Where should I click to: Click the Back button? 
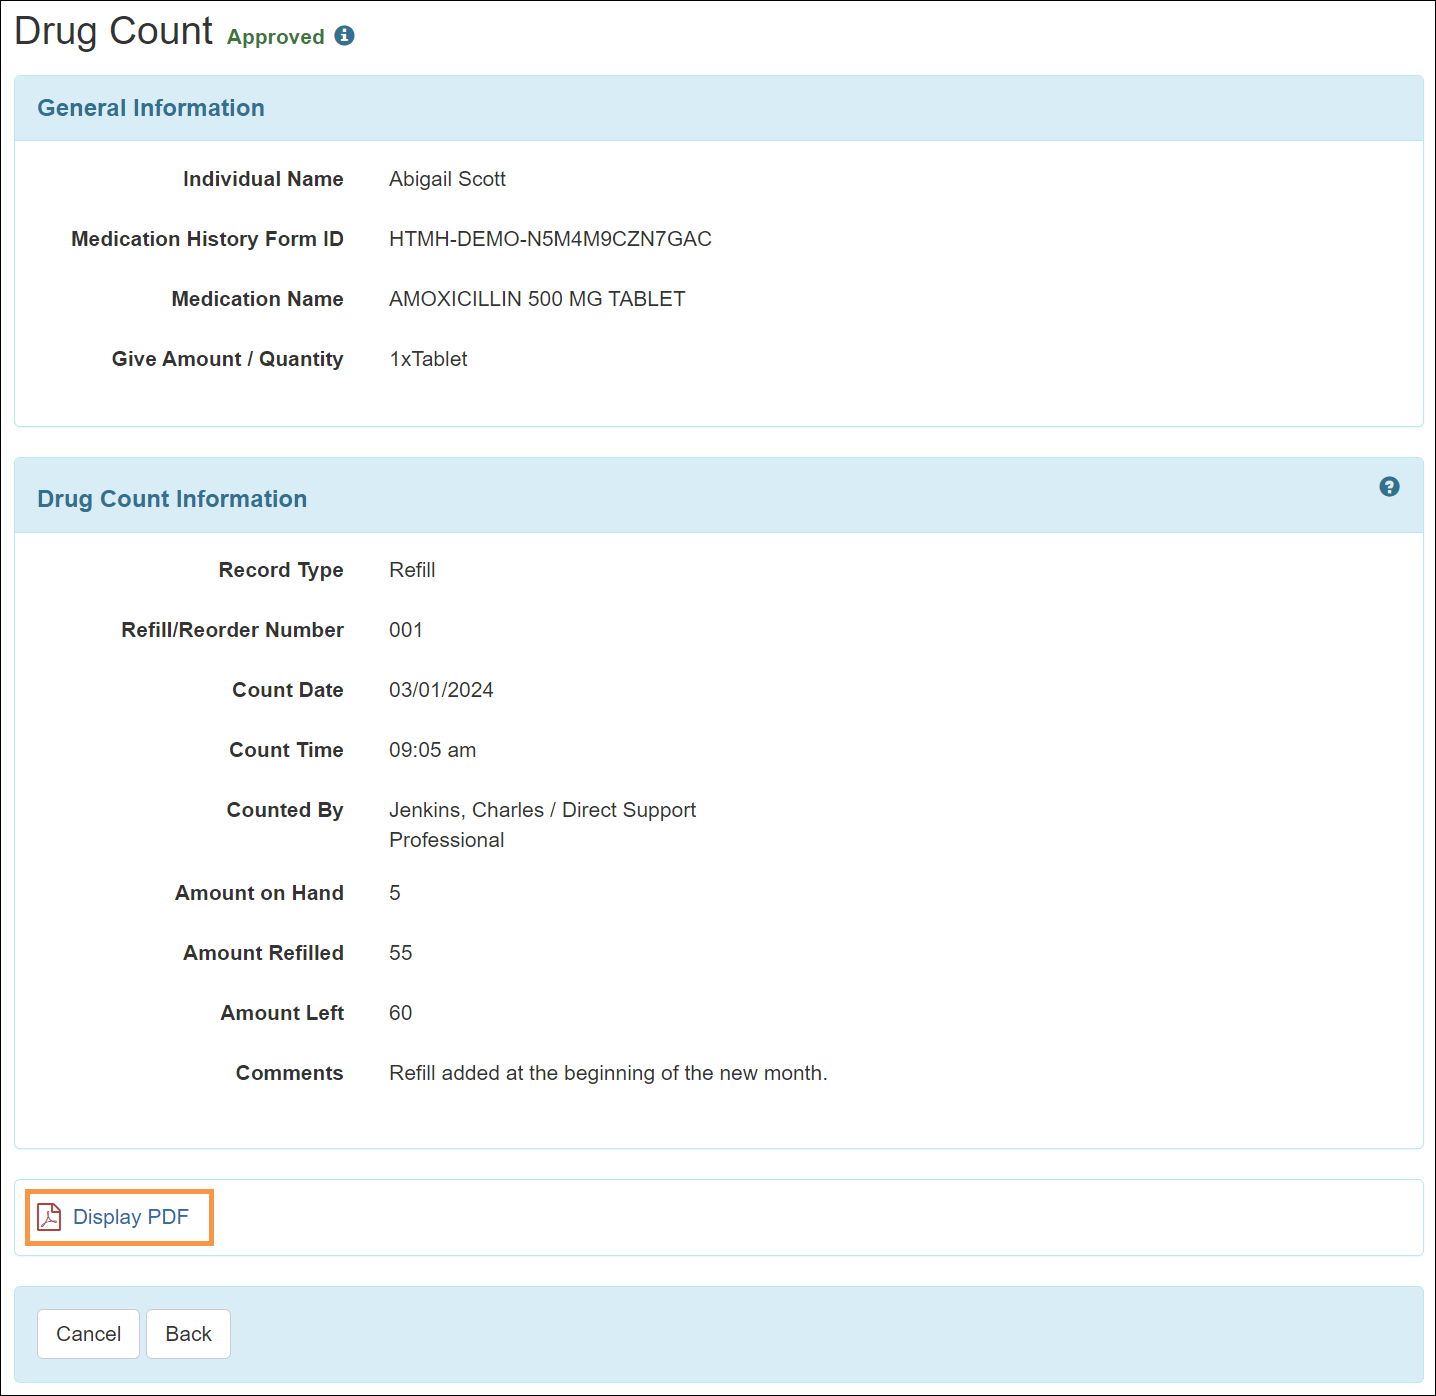point(188,1334)
